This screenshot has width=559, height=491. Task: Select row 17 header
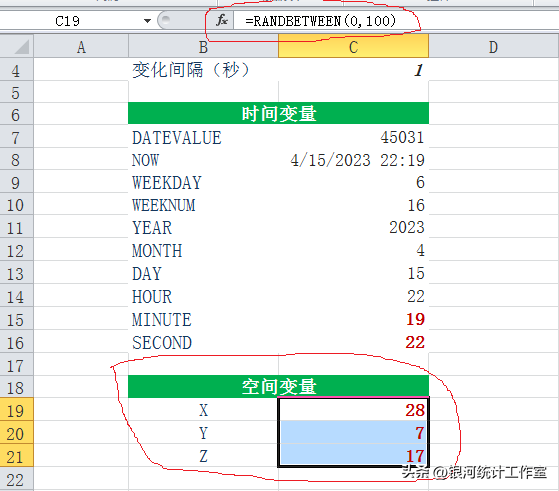tap(16, 365)
